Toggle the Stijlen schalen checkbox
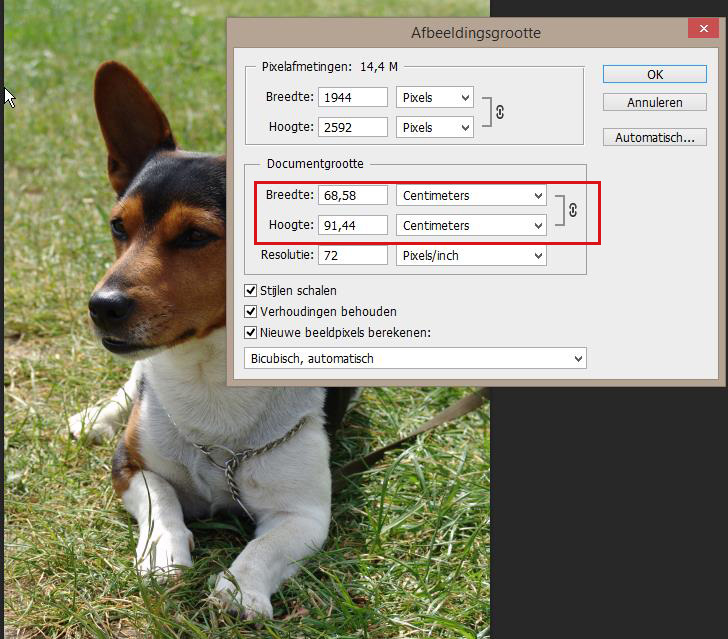The image size is (728, 639). click(251, 291)
